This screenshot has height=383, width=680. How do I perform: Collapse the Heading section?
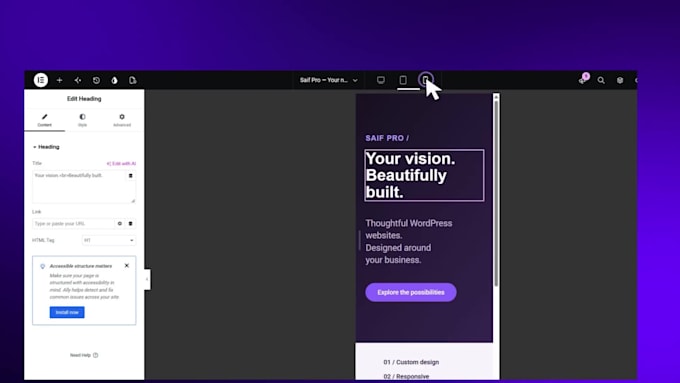pos(46,147)
